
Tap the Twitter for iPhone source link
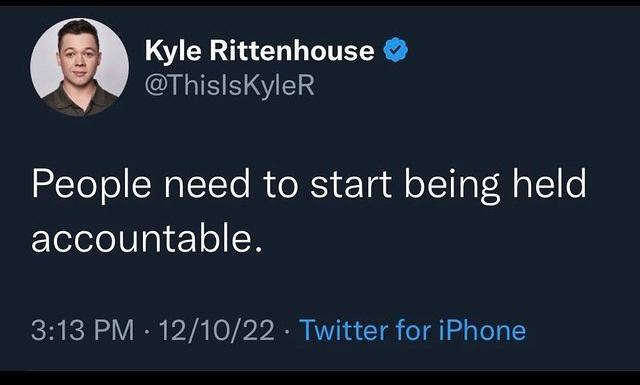coord(413,330)
